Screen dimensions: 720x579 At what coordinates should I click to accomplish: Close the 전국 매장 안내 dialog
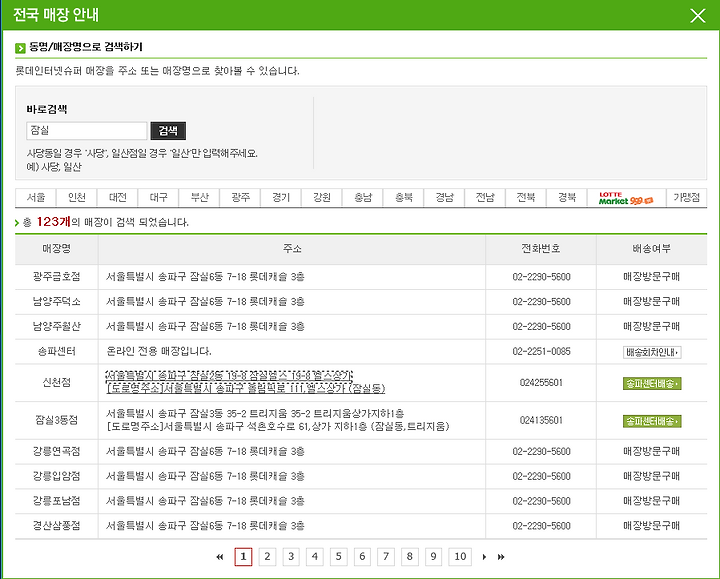698,16
